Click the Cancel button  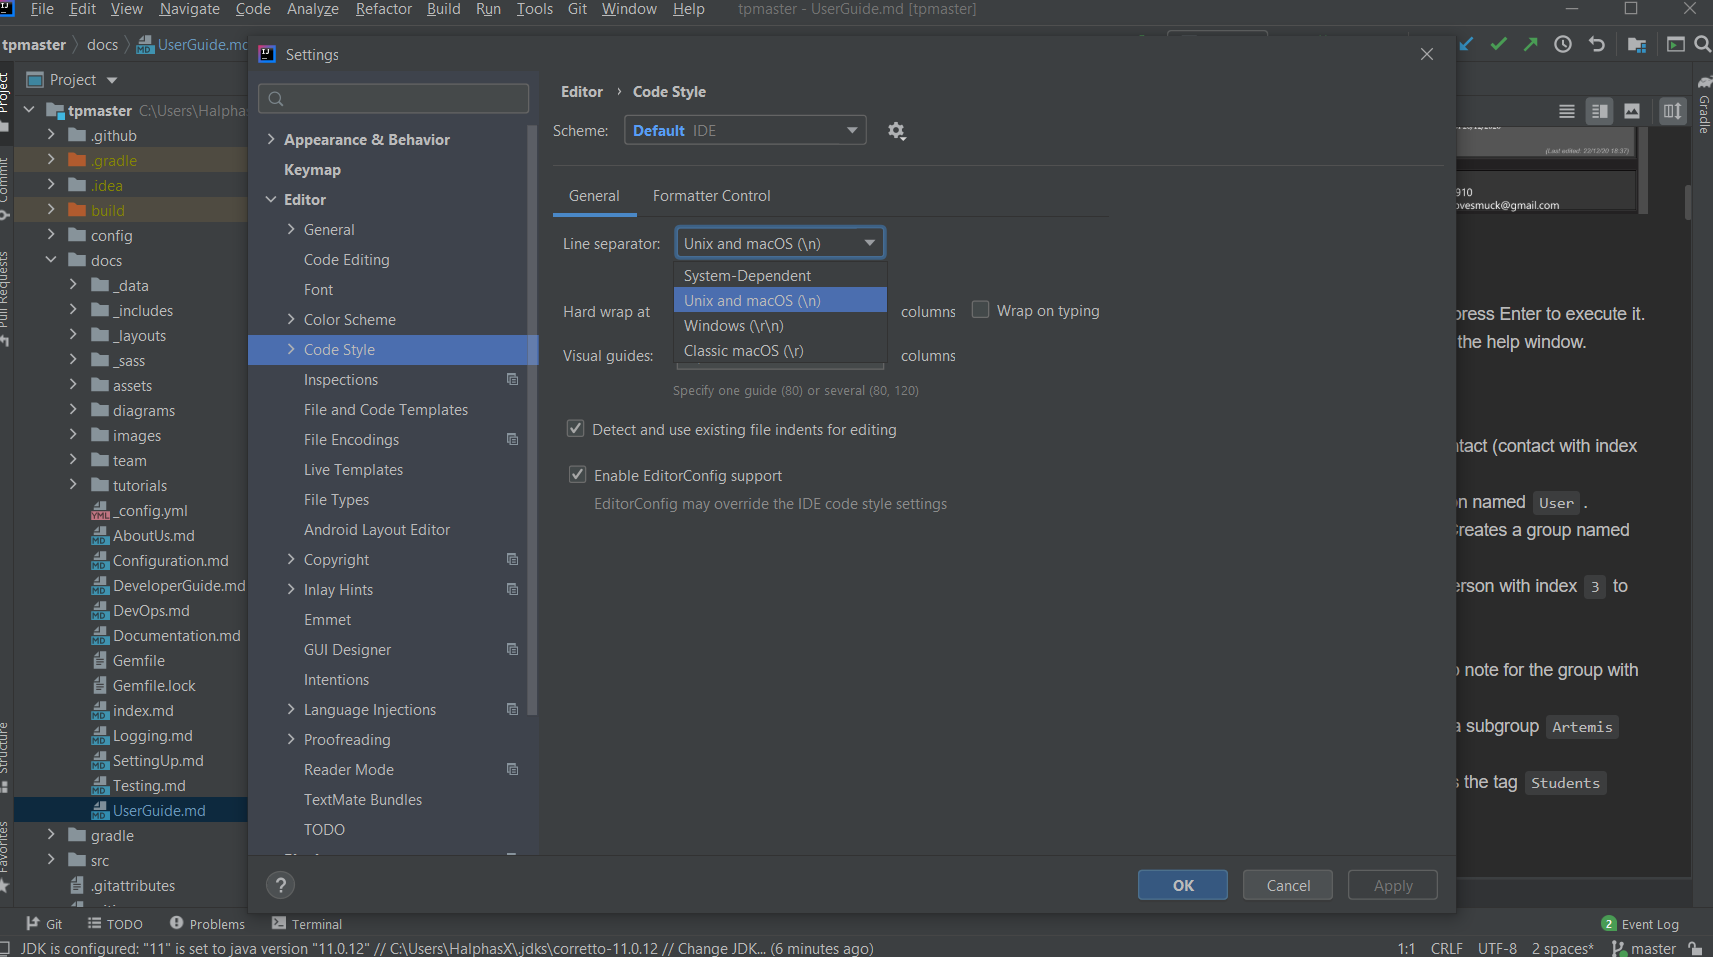1288,885
